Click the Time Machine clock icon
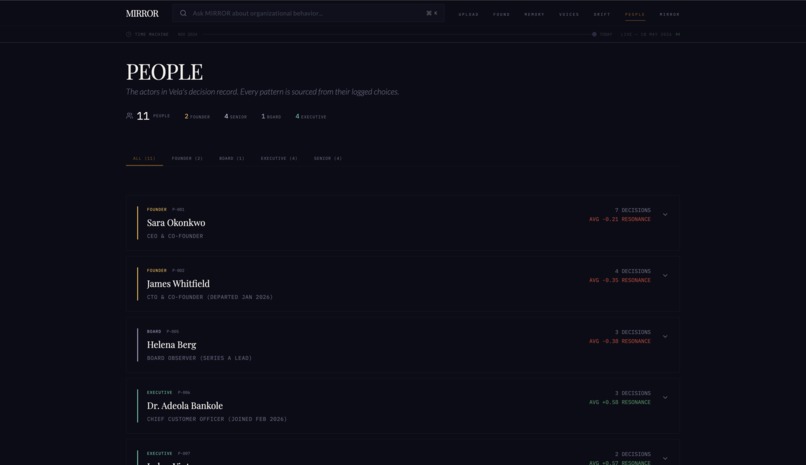806x465 pixels. [129, 34]
